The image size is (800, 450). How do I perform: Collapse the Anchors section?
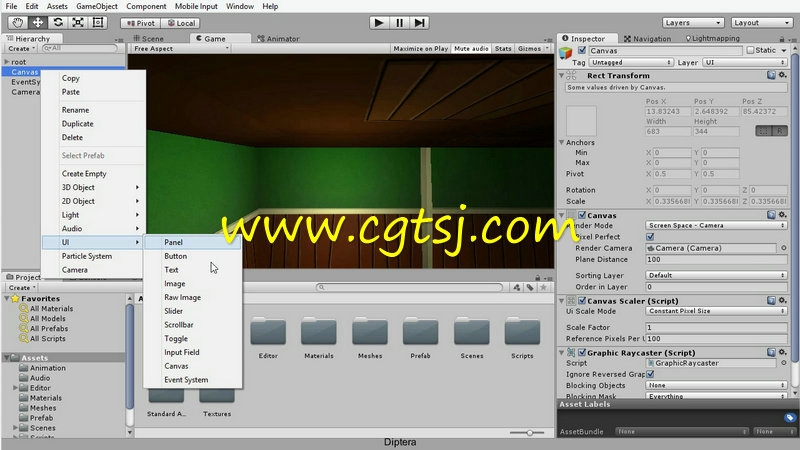(562, 142)
